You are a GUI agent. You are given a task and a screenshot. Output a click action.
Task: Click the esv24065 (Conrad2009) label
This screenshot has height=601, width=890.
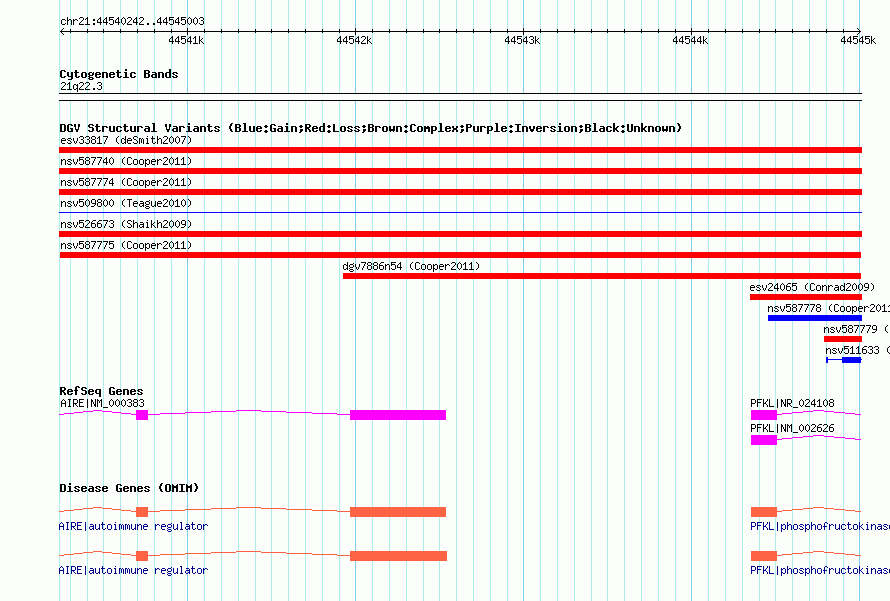tap(812, 287)
